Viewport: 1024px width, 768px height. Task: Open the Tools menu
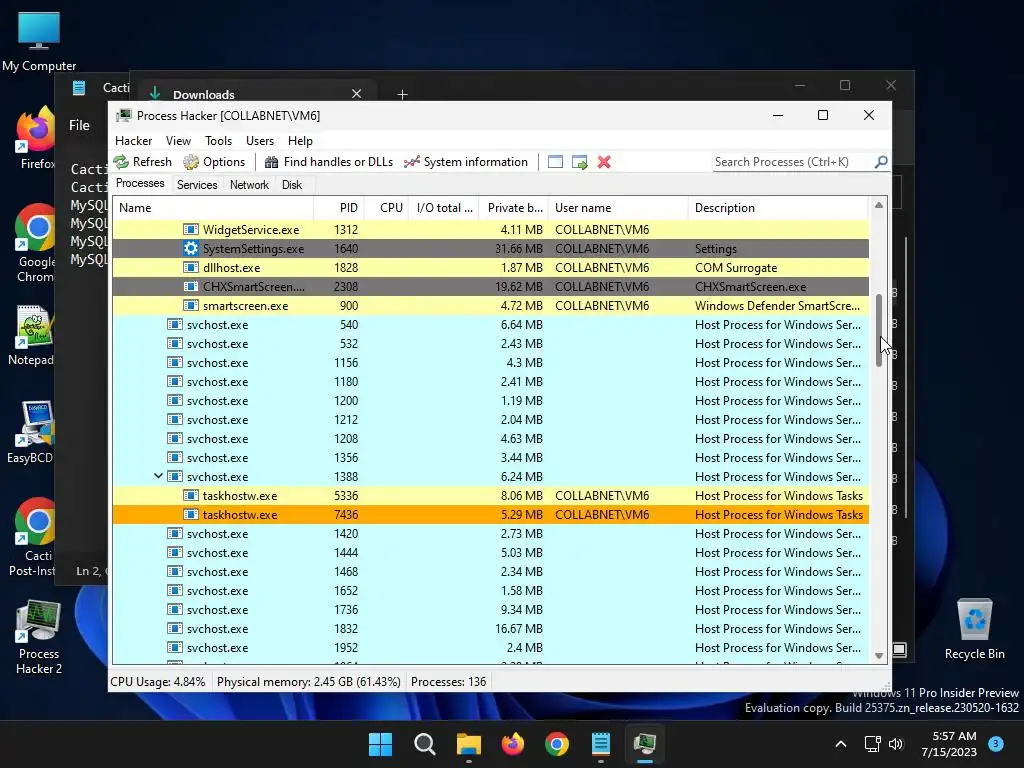tap(218, 140)
